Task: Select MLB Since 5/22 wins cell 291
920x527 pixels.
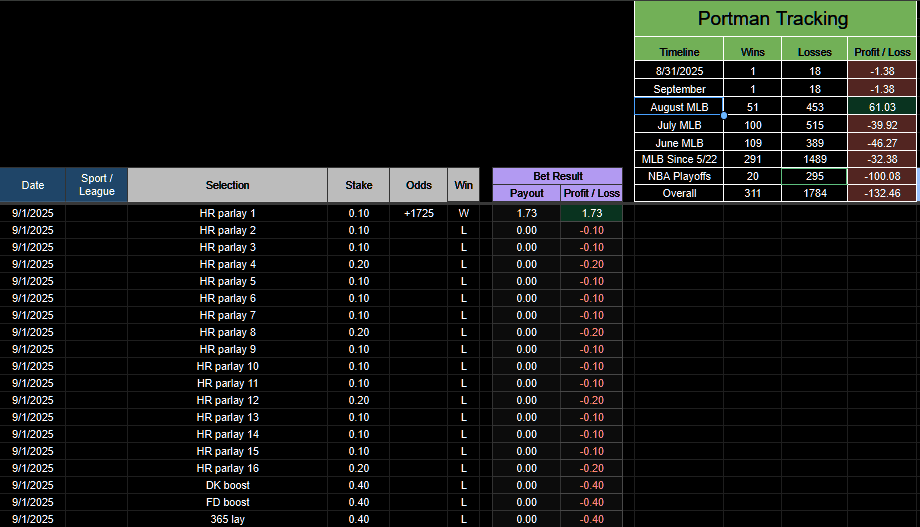Action: 752,159
